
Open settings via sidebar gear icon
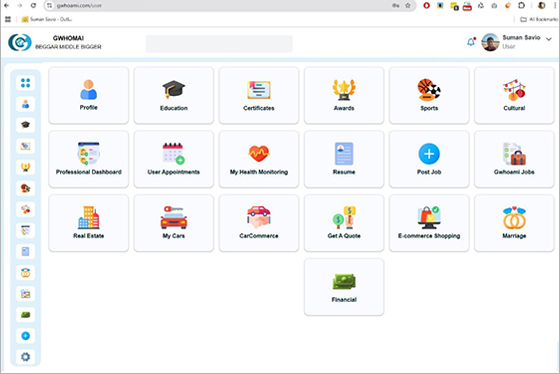point(25,357)
